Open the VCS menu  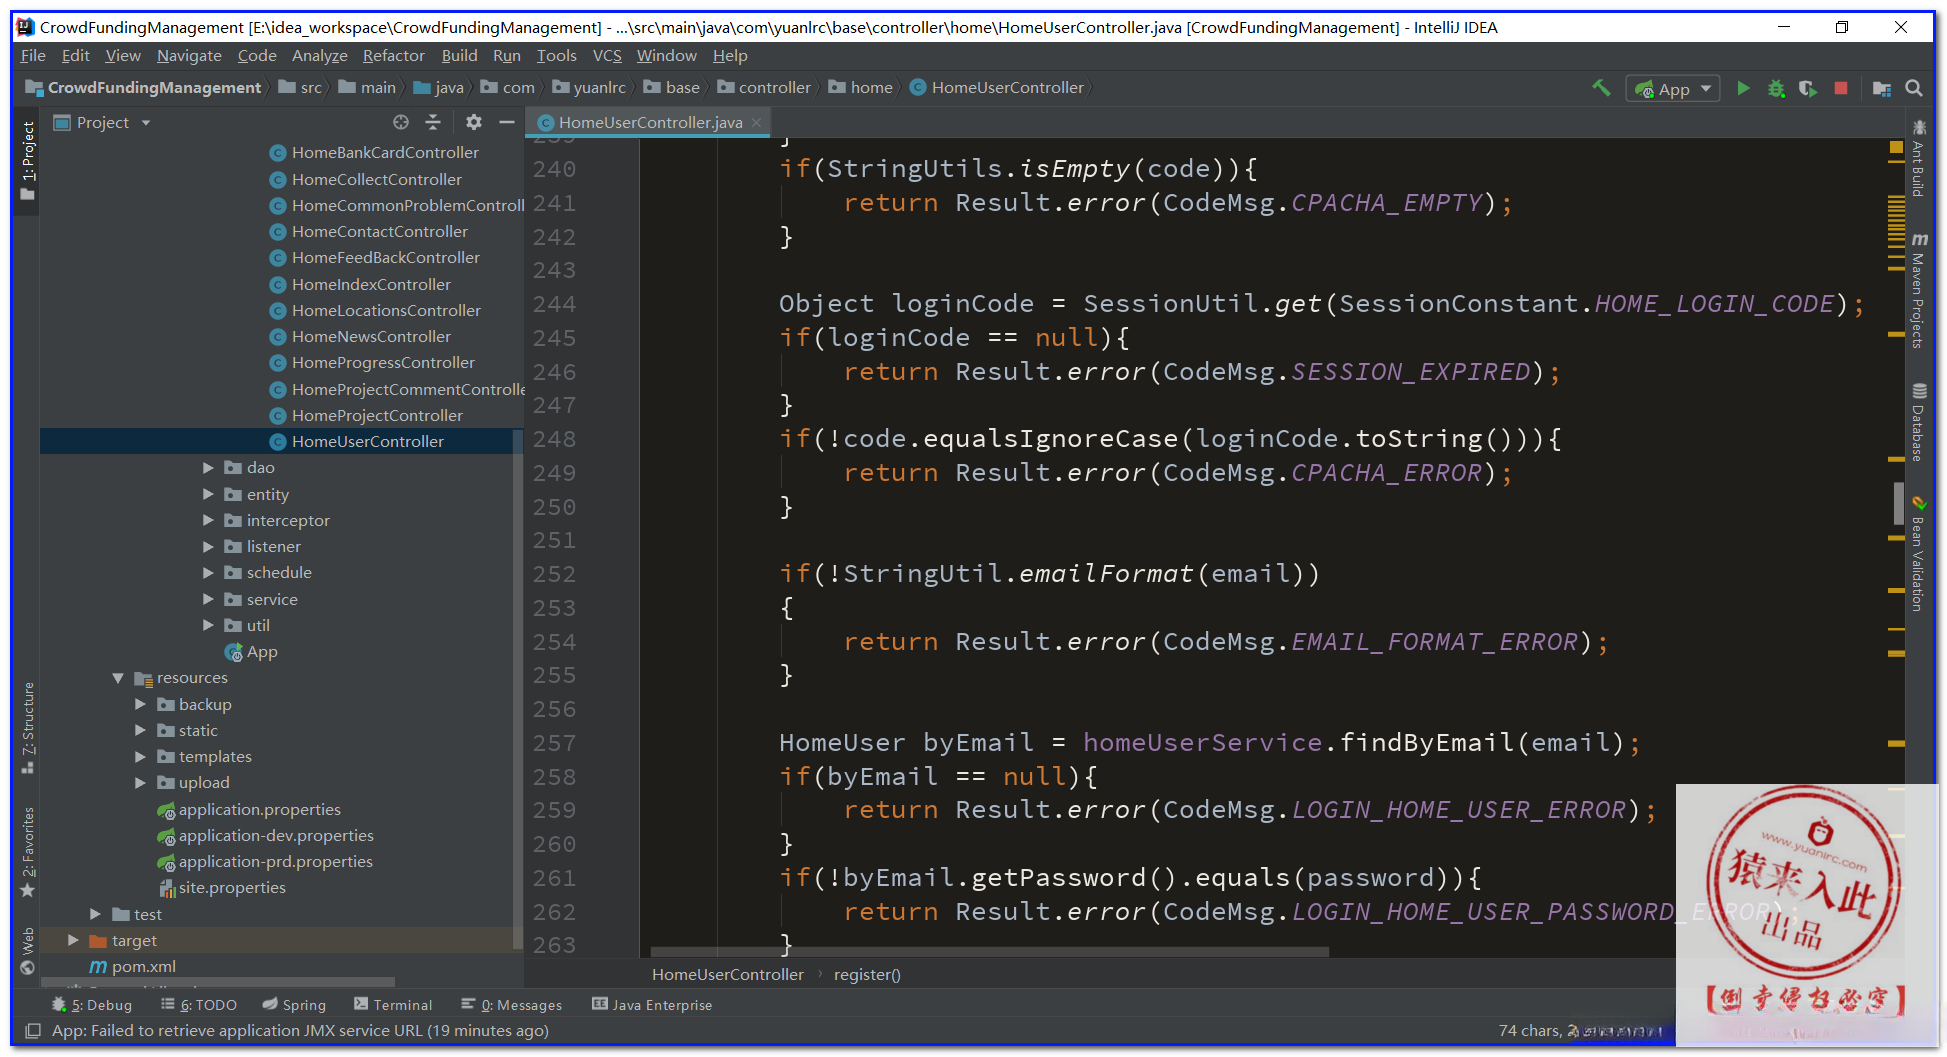[606, 56]
